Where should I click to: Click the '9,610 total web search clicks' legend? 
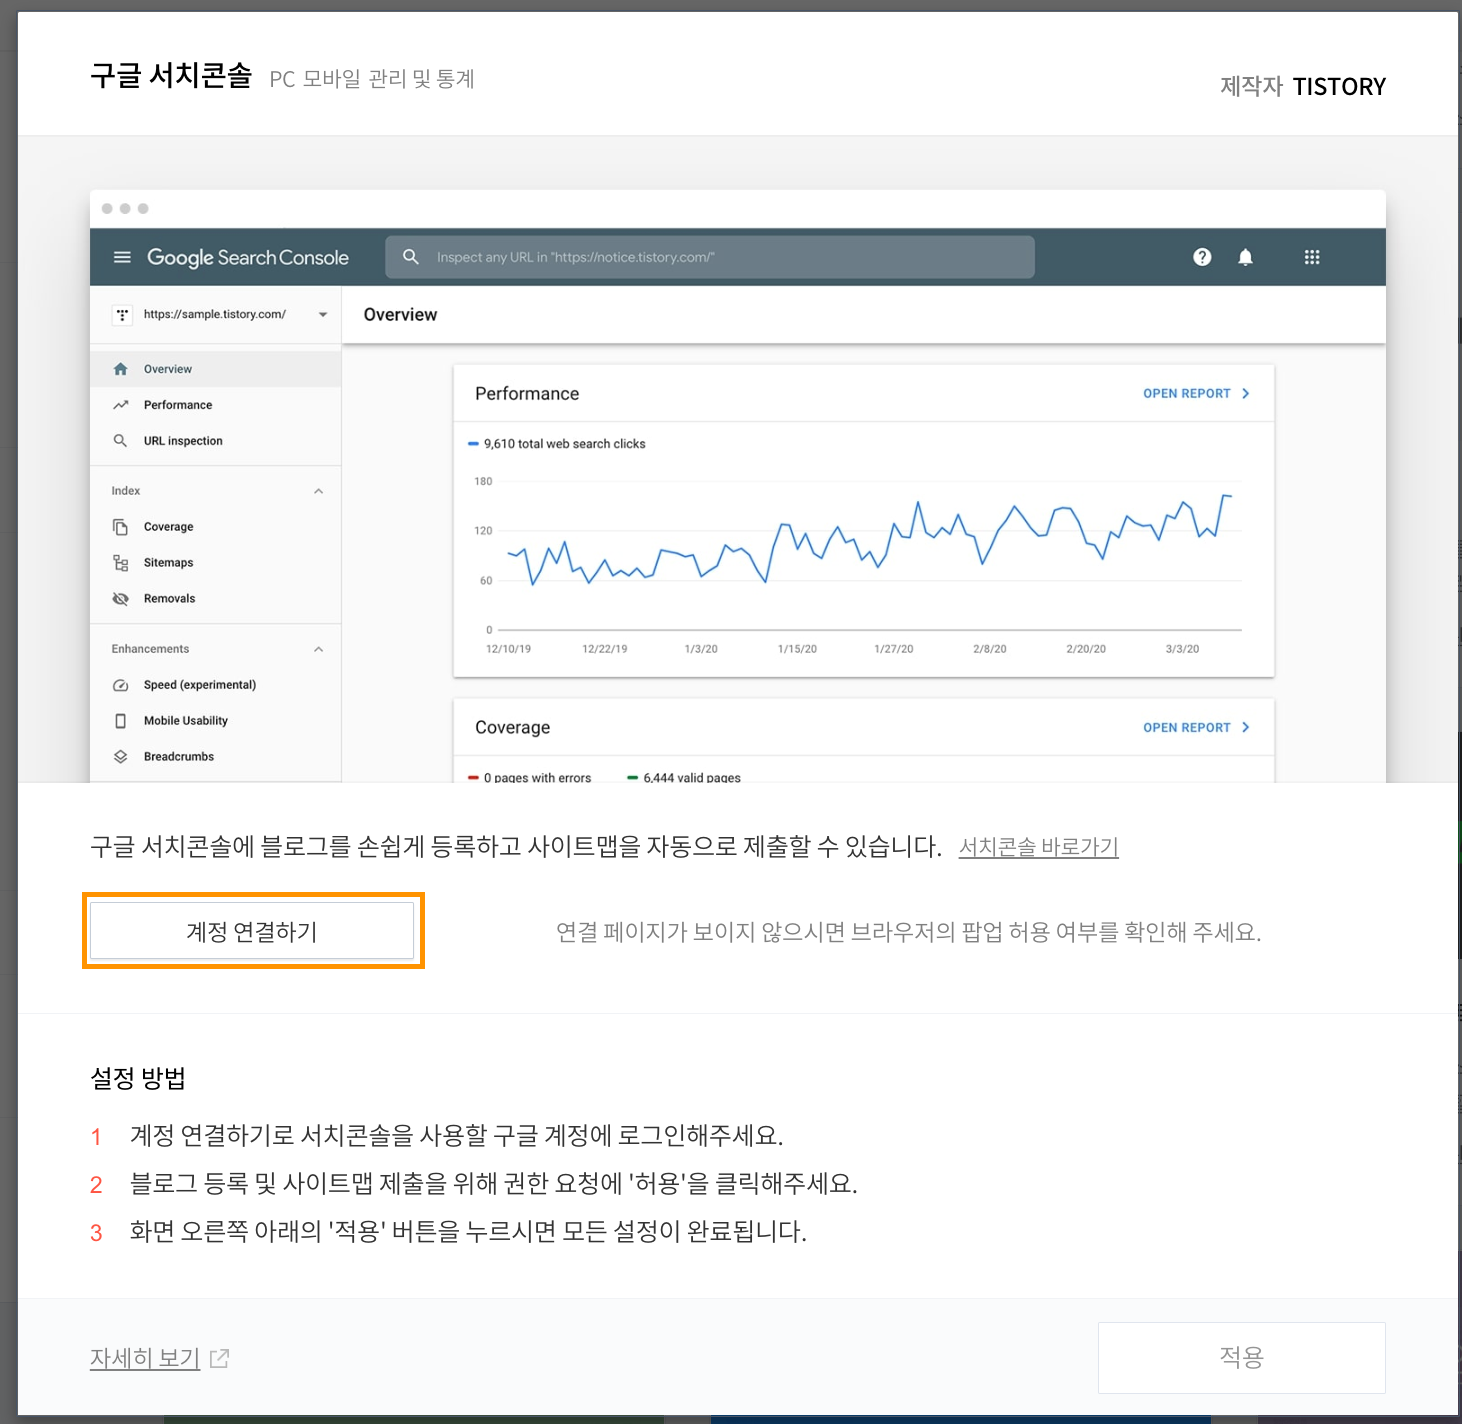coord(557,444)
